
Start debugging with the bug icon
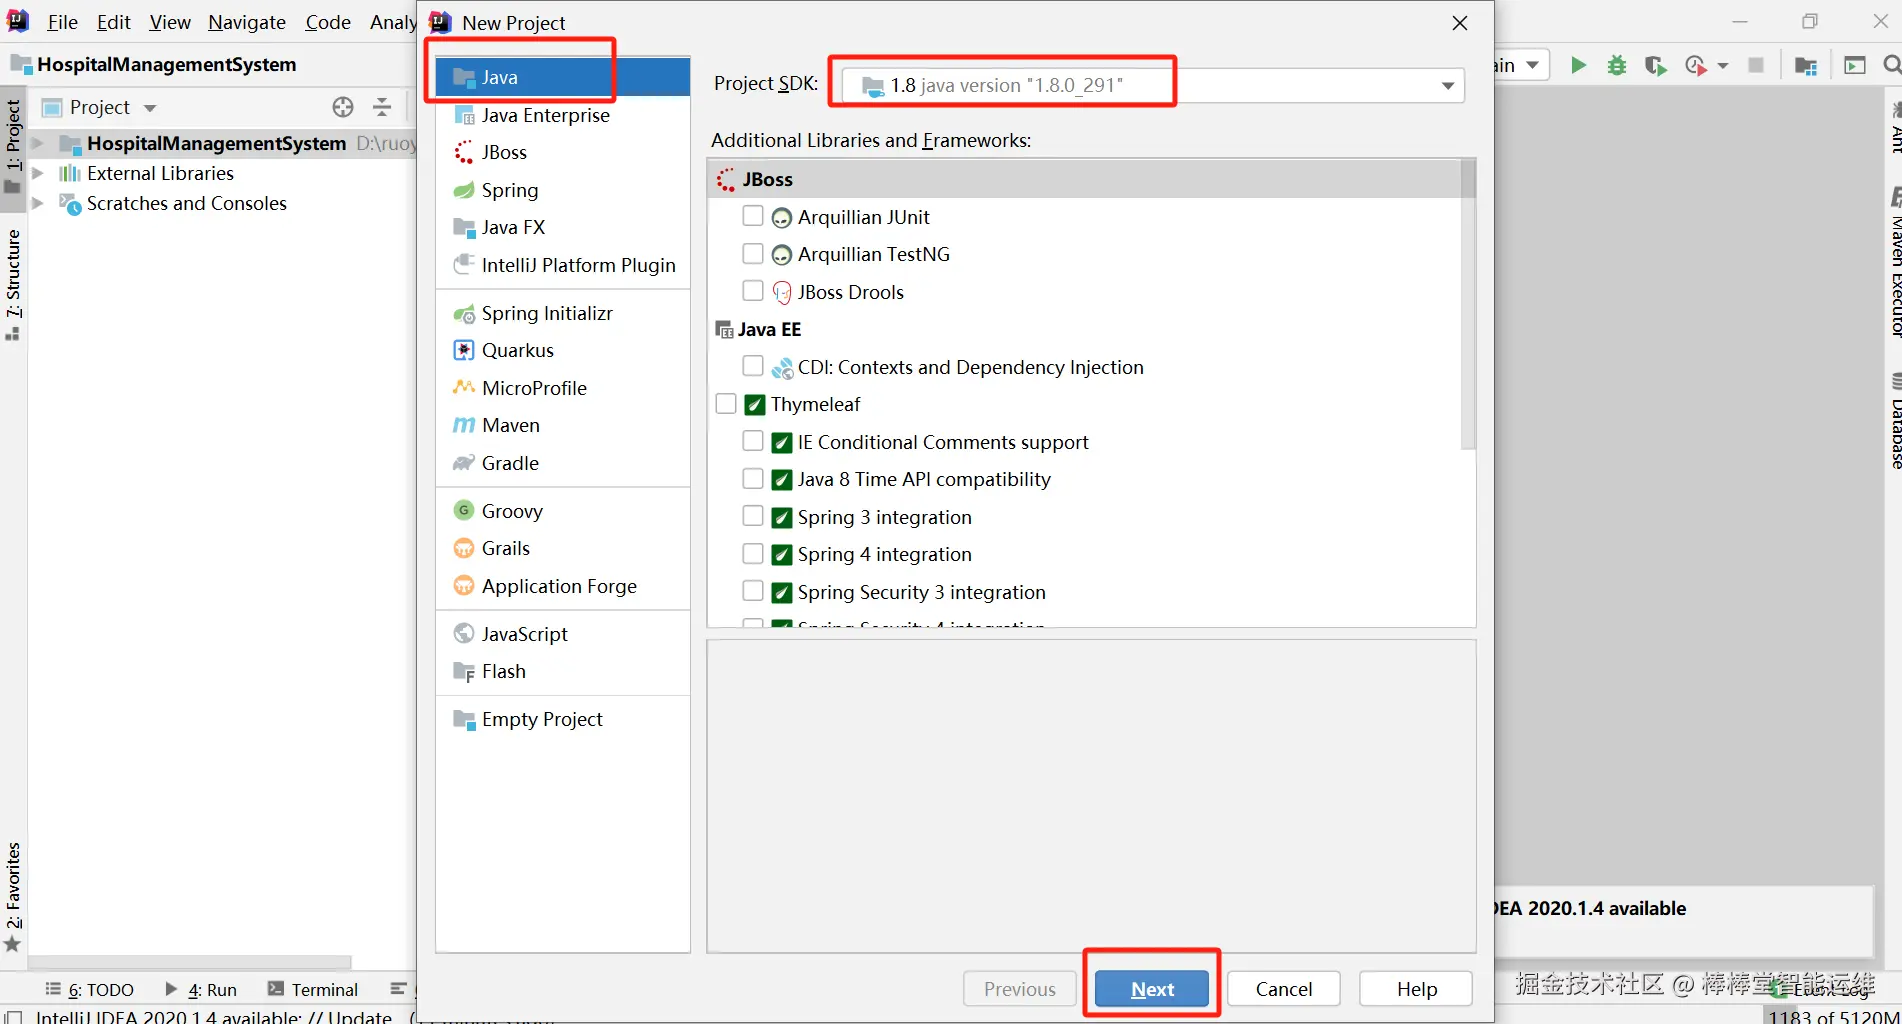(x=1616, y=65)
